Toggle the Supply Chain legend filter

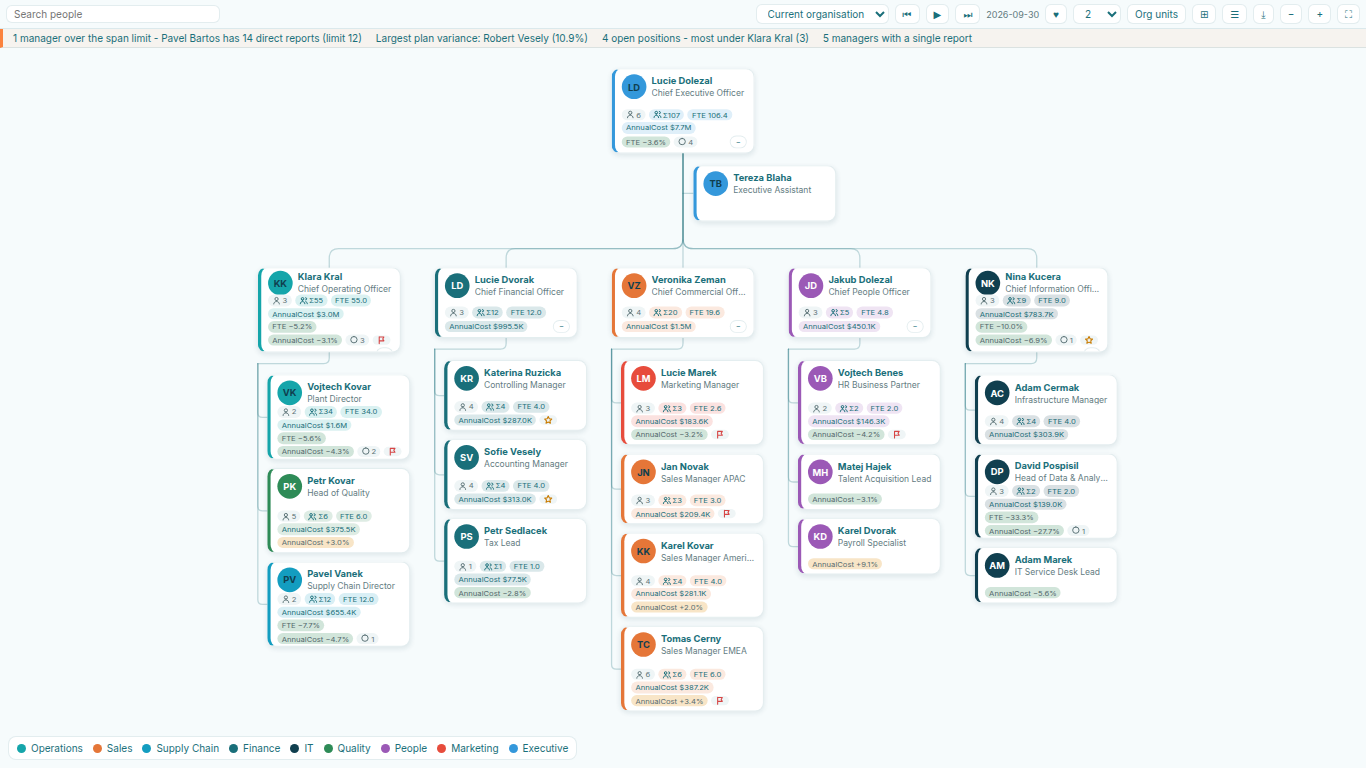click(x=180, y=748)
